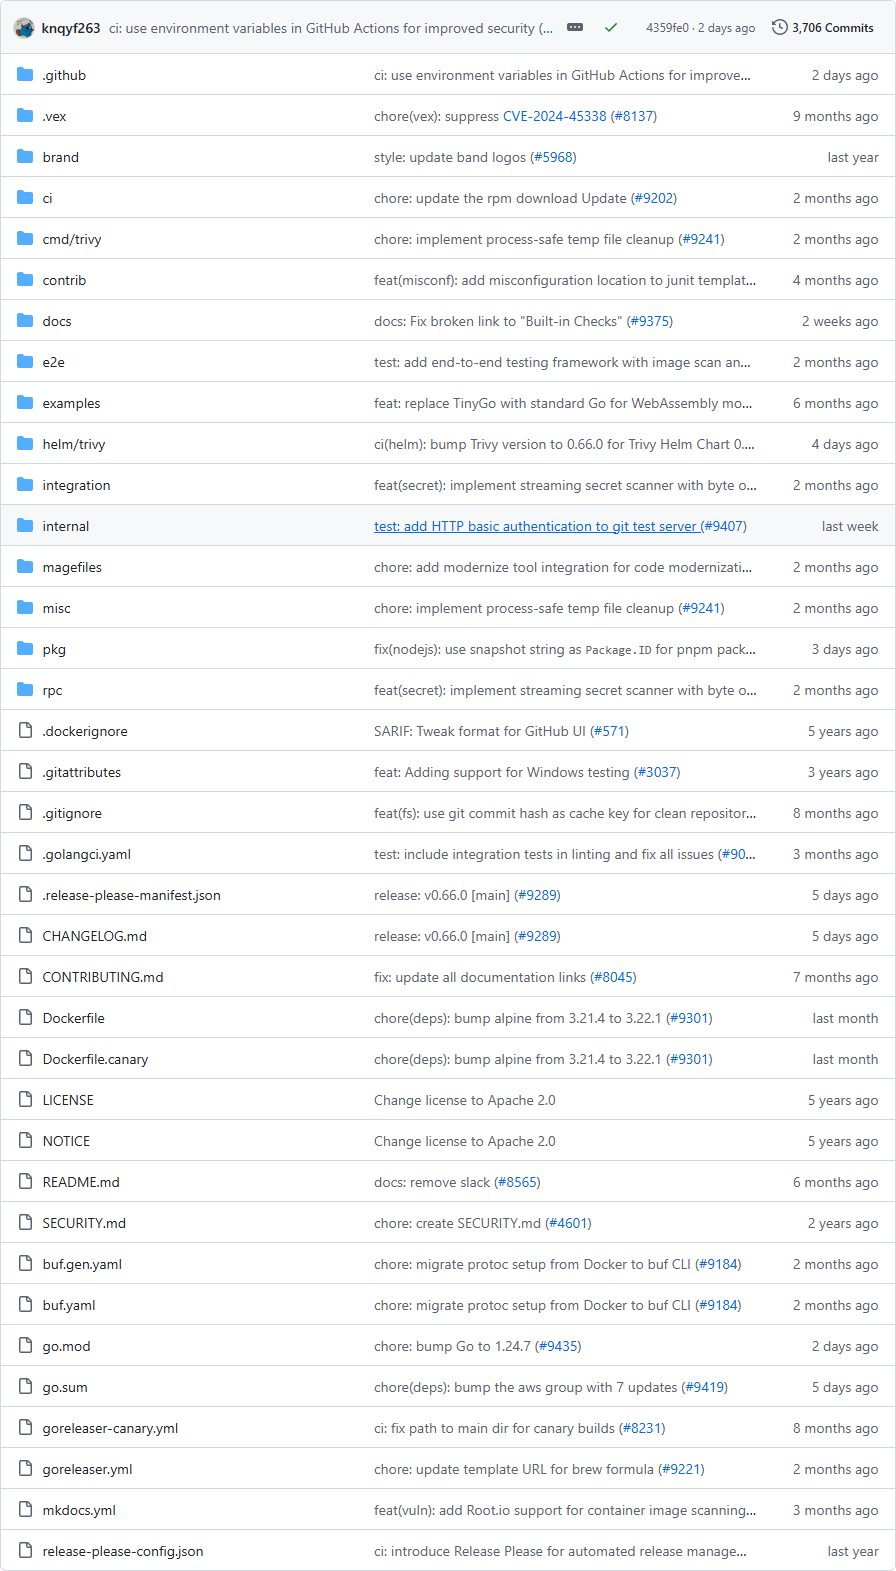Open the NOTICE file
The image size is (896, 1571).
pyautogui.click(x=66, y=1141)
